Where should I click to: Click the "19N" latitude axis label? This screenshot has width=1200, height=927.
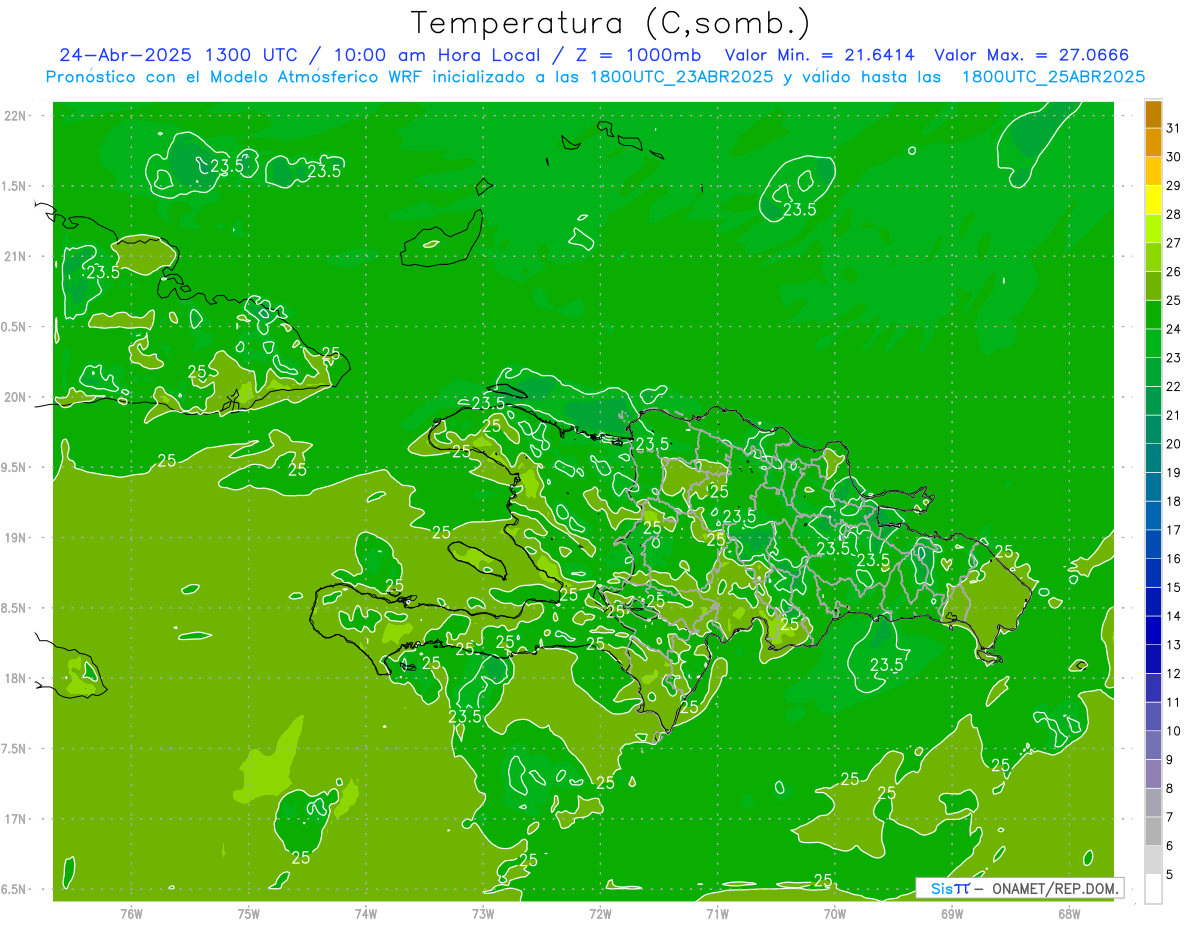[16, 538]
